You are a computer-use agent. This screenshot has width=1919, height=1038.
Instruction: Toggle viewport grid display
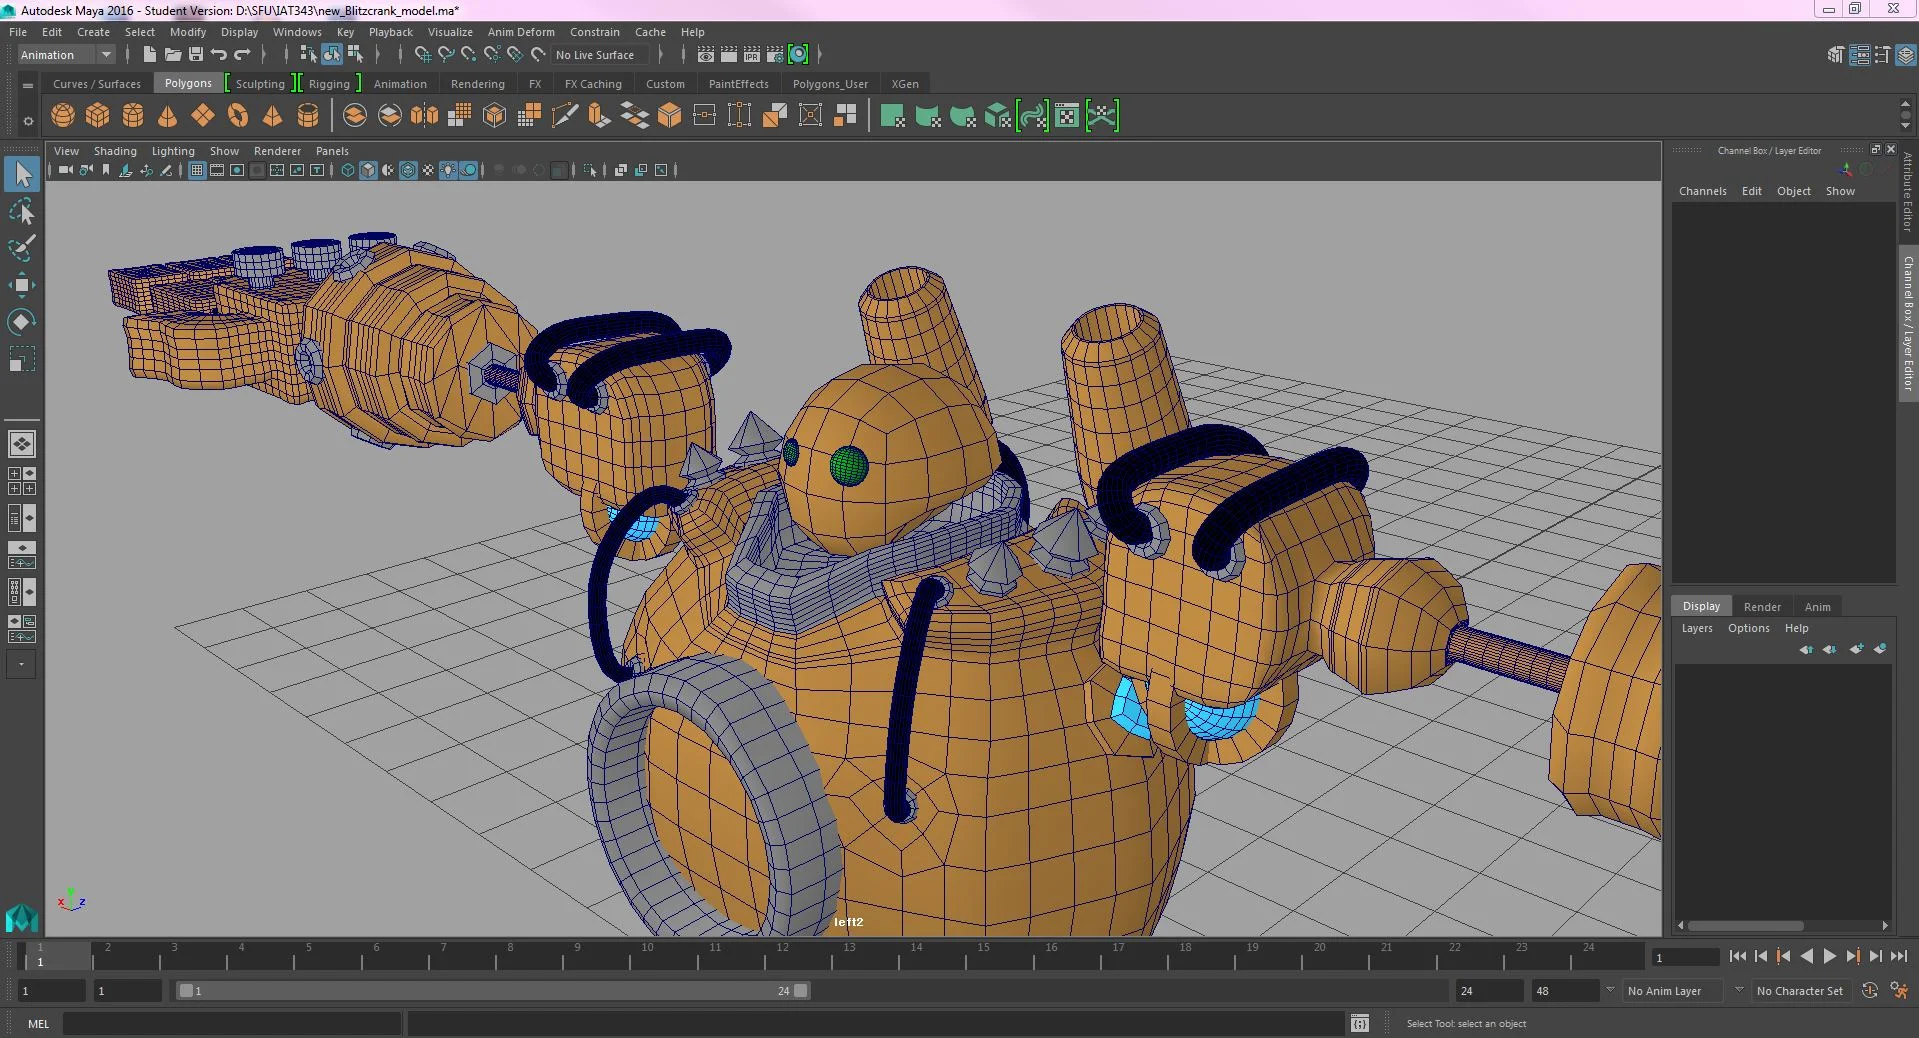[197, 170]
